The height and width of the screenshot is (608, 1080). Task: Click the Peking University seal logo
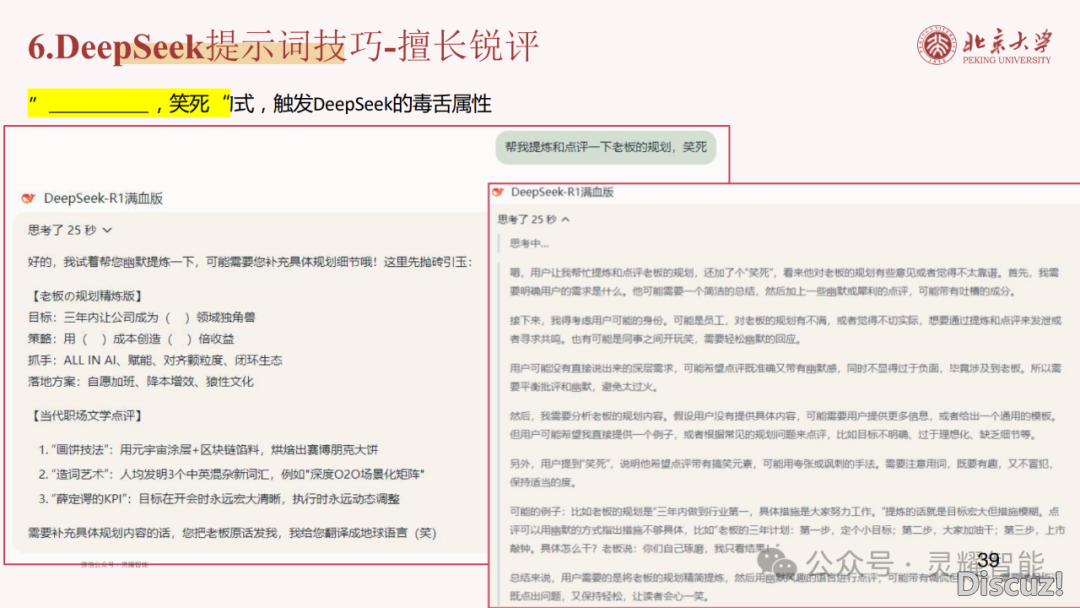(936, 45)
